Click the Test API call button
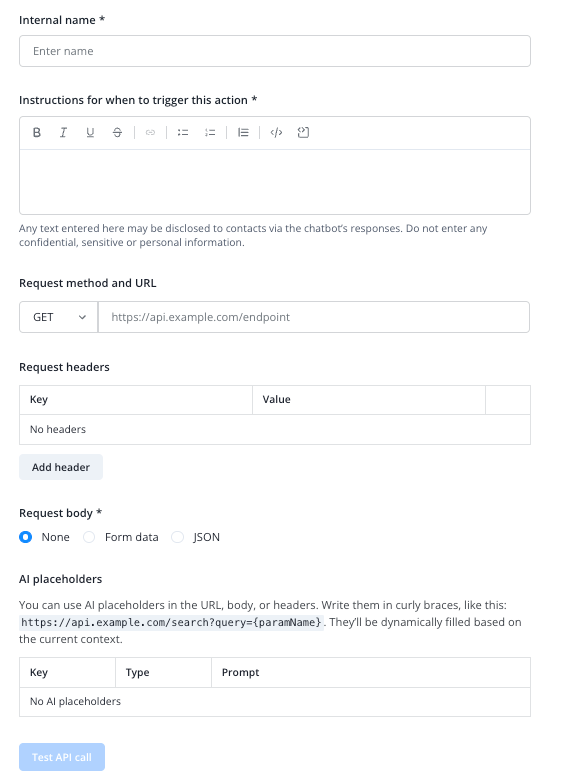The image size is (561, 784). point(62,757)
